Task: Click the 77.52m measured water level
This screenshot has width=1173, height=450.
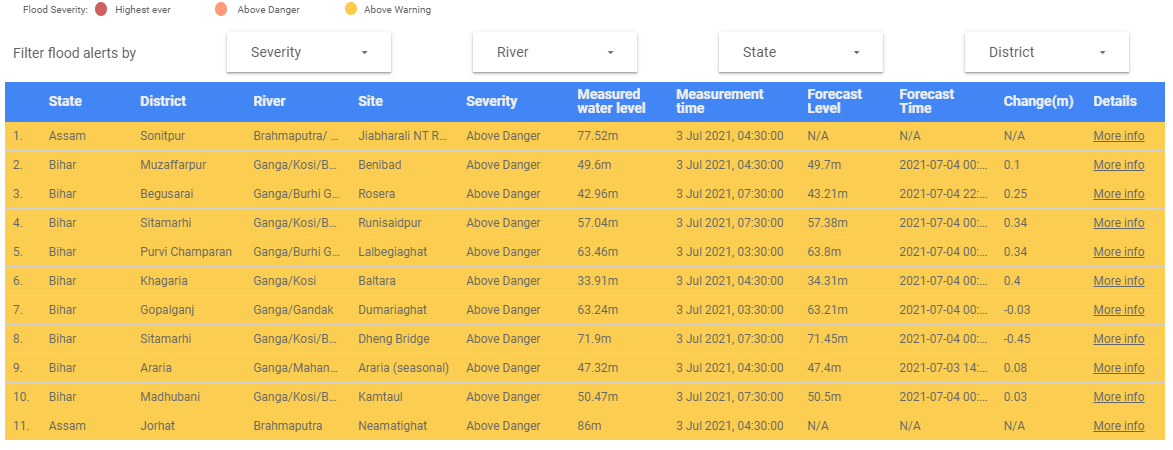Action: pyautogui.click(x=597, y=136)
